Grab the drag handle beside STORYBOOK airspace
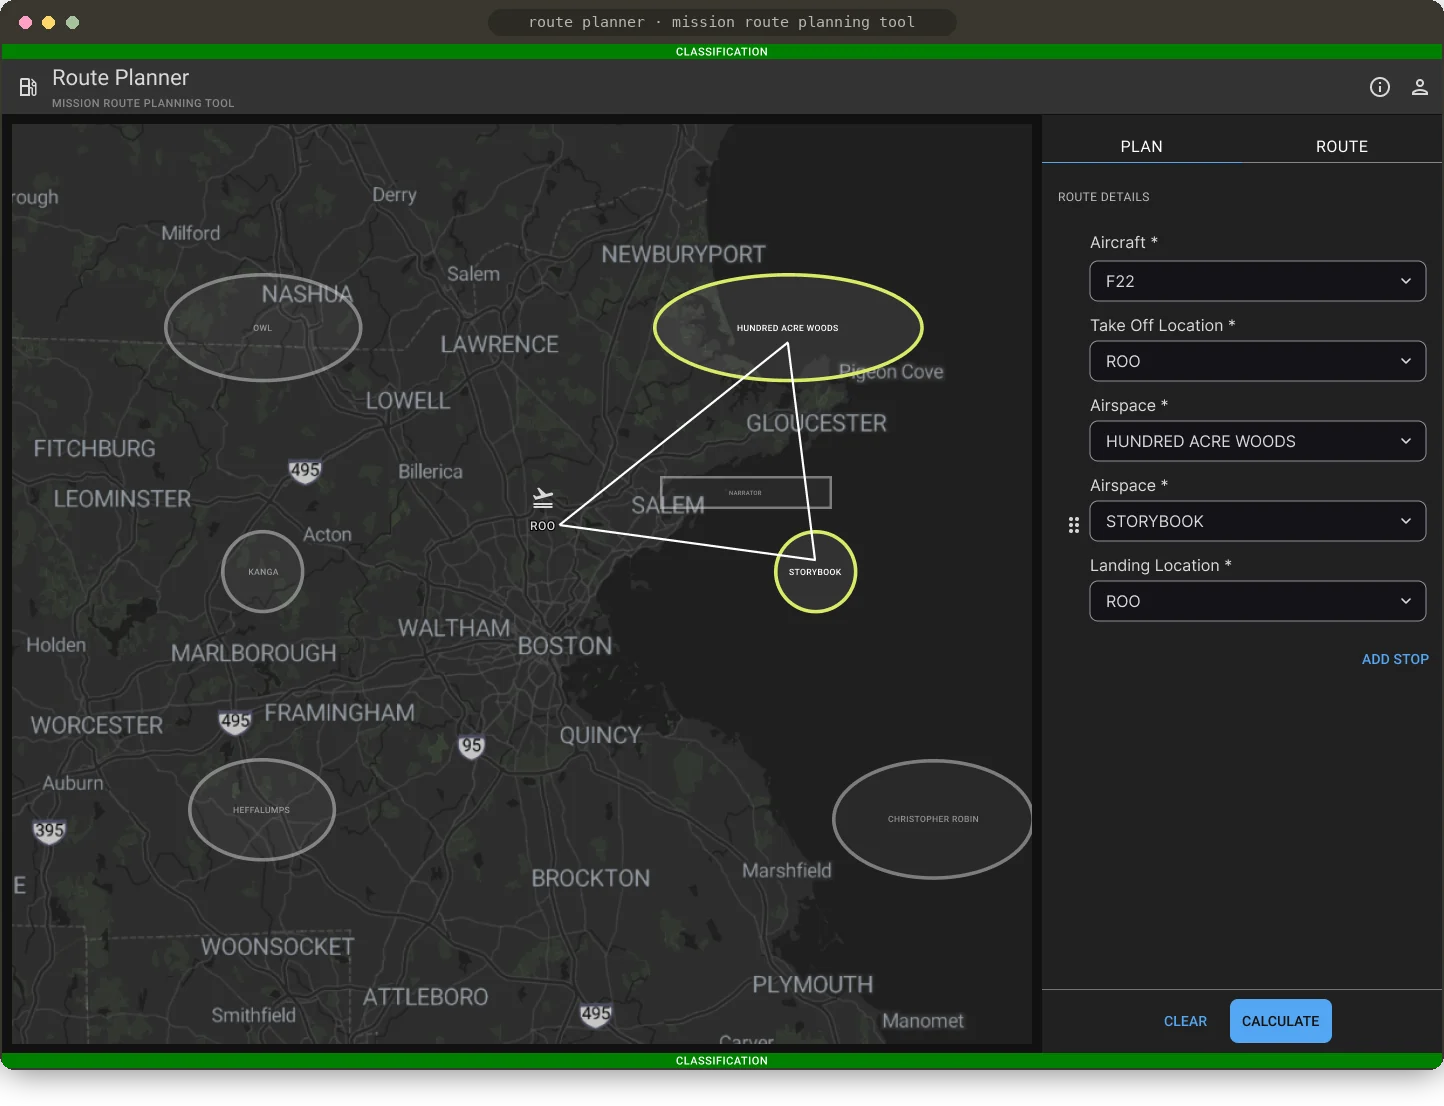 pyautogui.click(x=1074, y=525)
